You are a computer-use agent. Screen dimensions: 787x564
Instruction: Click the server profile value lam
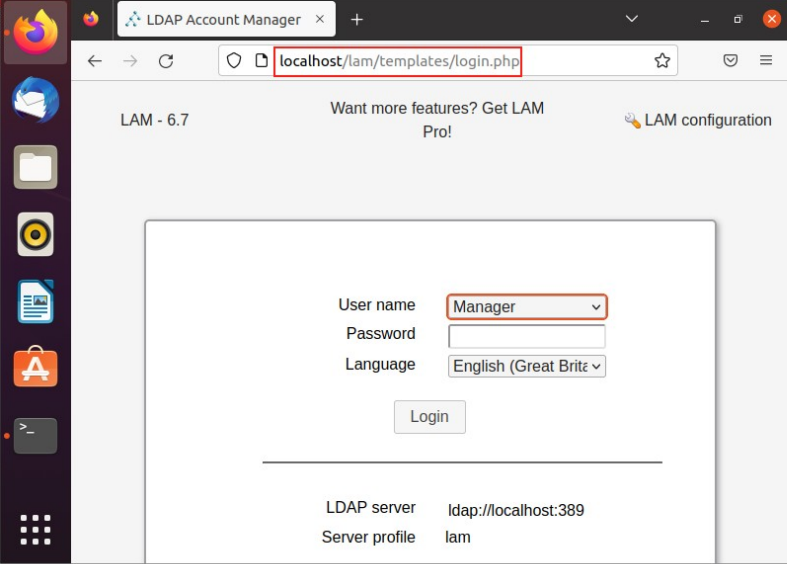click(x=458, y=537)
